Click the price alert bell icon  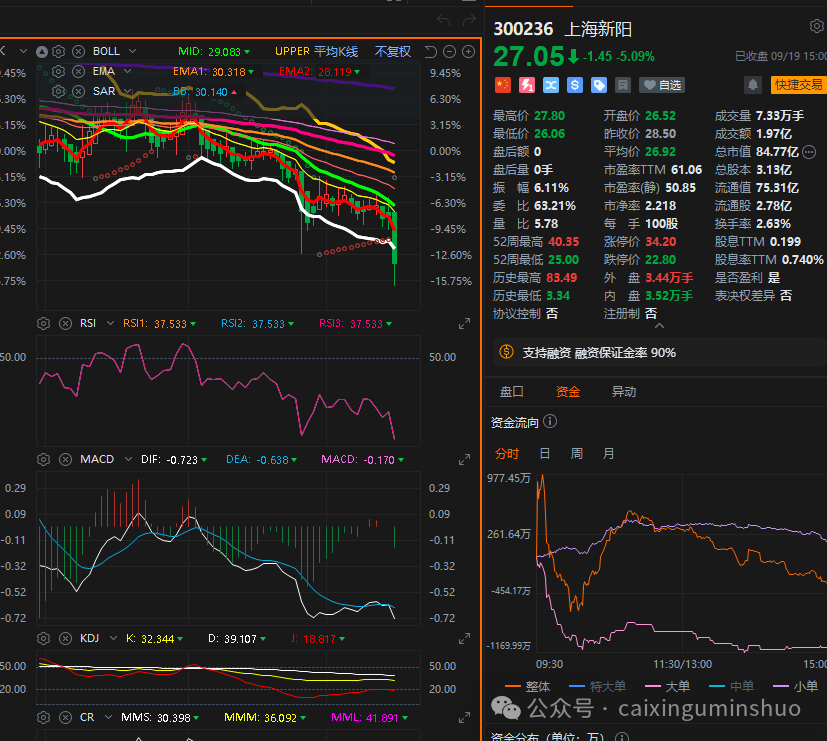(x=752, y=85)
